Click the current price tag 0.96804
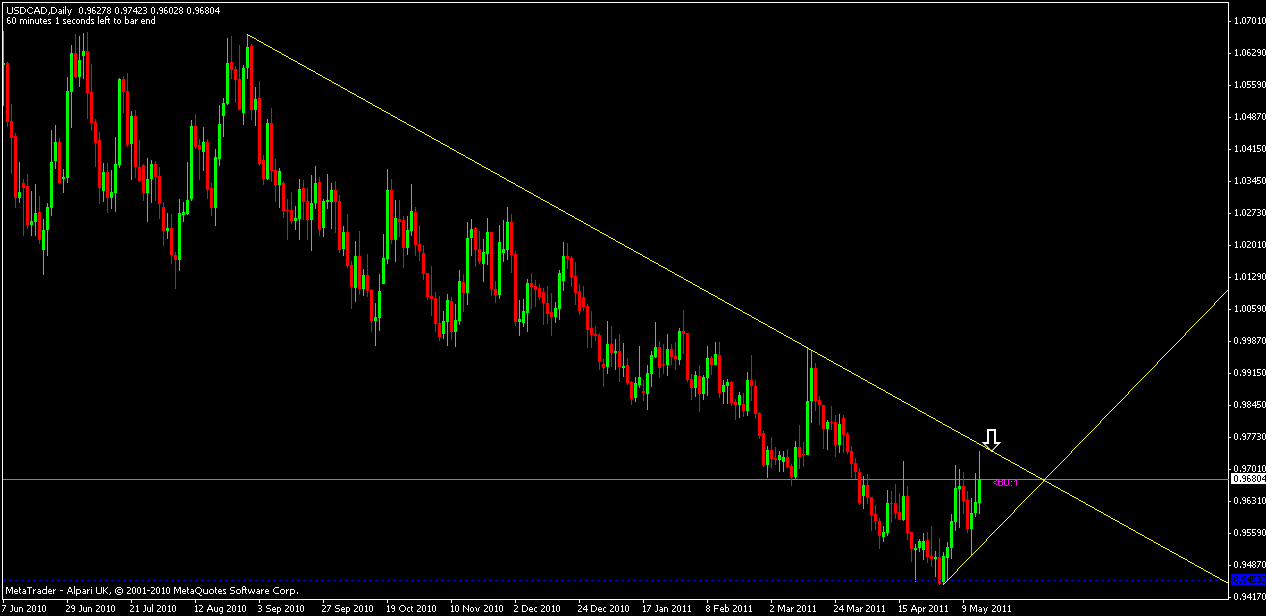 [1247, 480]
